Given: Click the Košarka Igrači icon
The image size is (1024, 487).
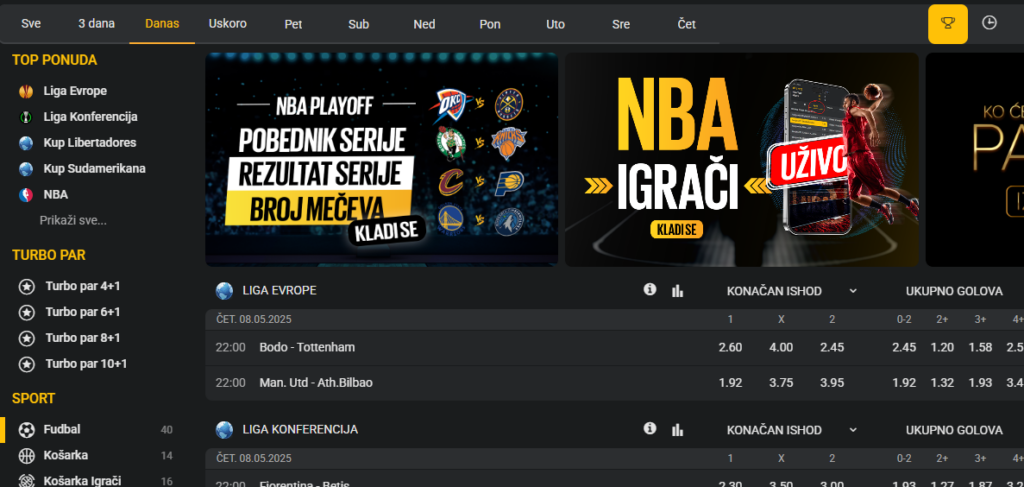Looking at the screenshot, I should (x=27, y=481).
